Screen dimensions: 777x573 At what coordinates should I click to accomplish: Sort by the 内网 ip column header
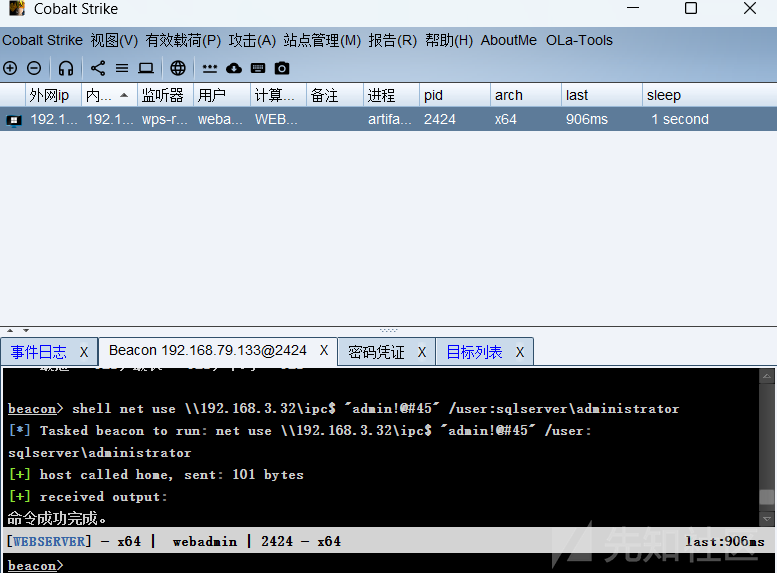[x=109, y=95]
